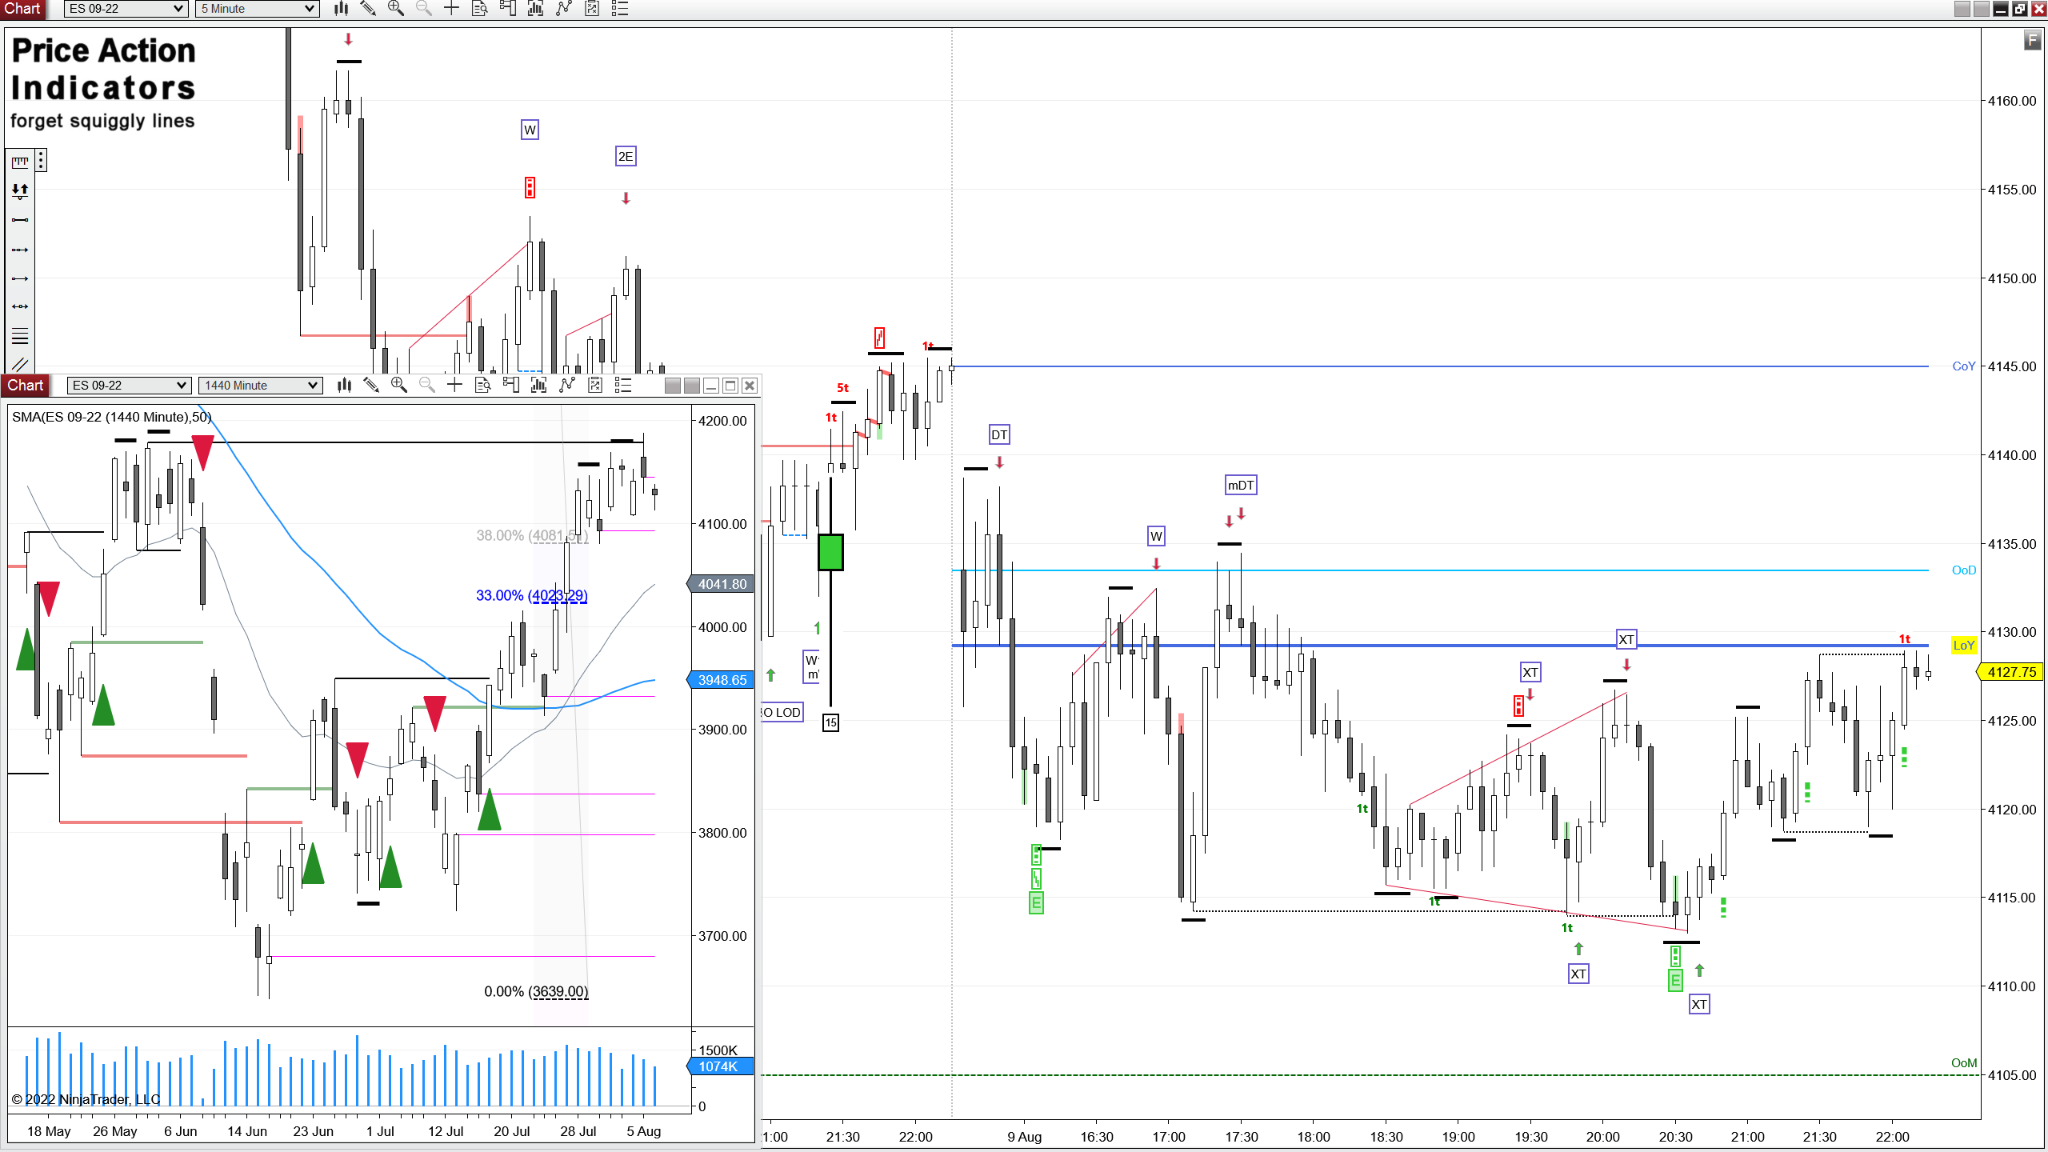Open data box icon on 1440 Minute chart toolbar

pos(483,385)
